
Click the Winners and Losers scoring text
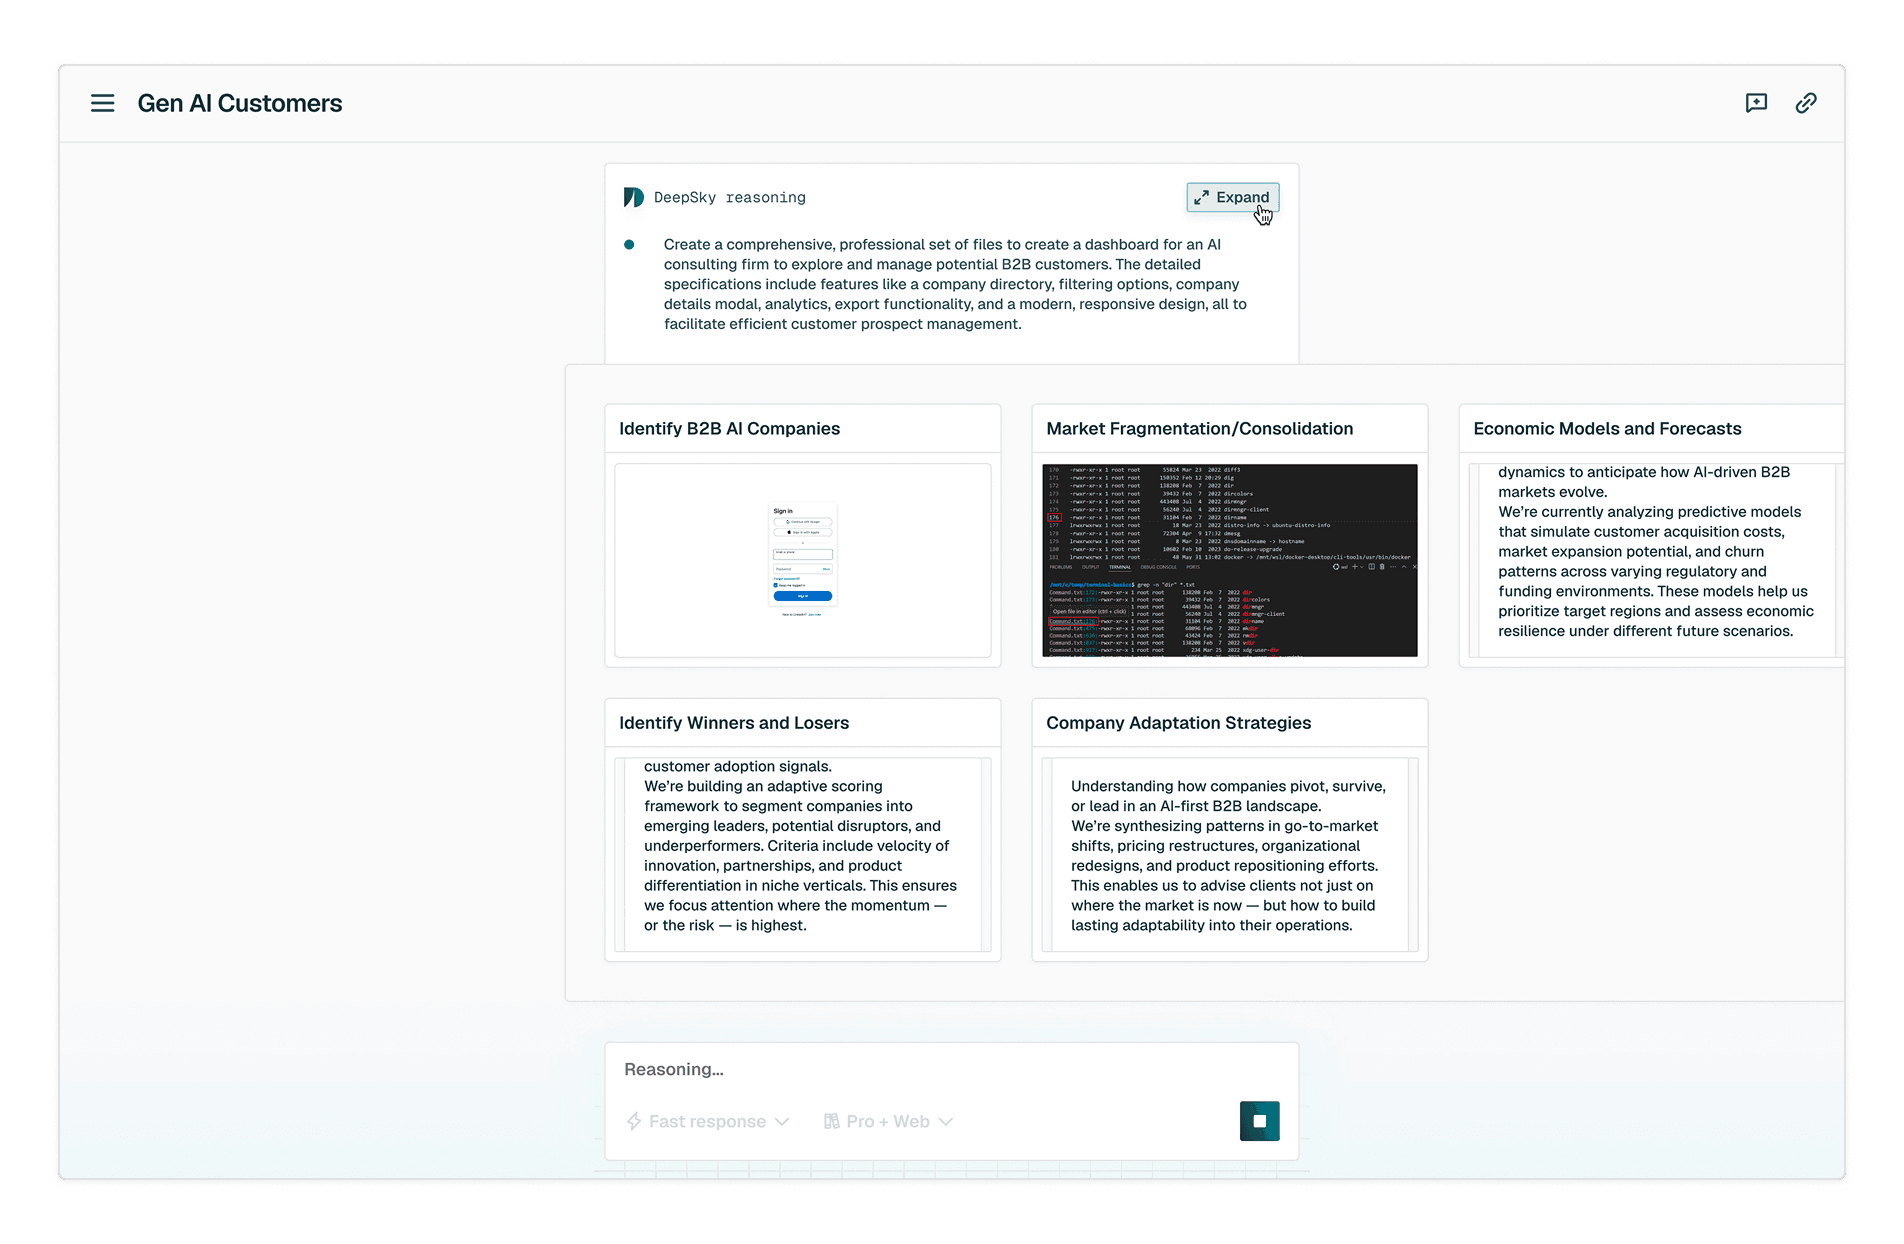[x=800, y=846]
